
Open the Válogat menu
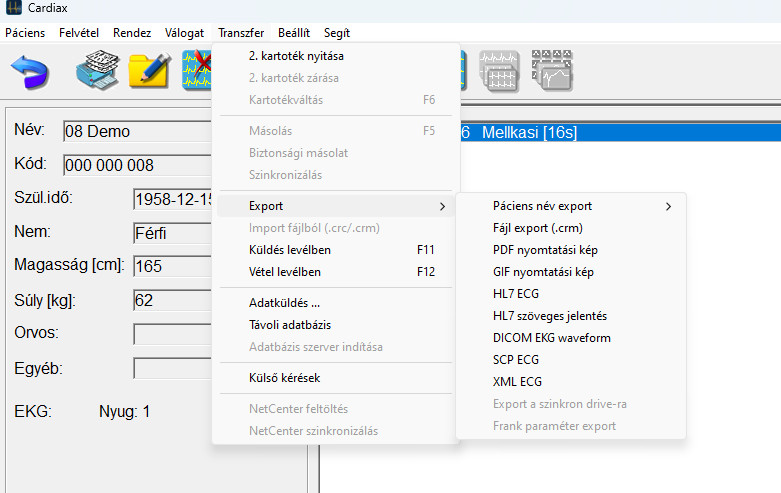[x=184, y=33]
